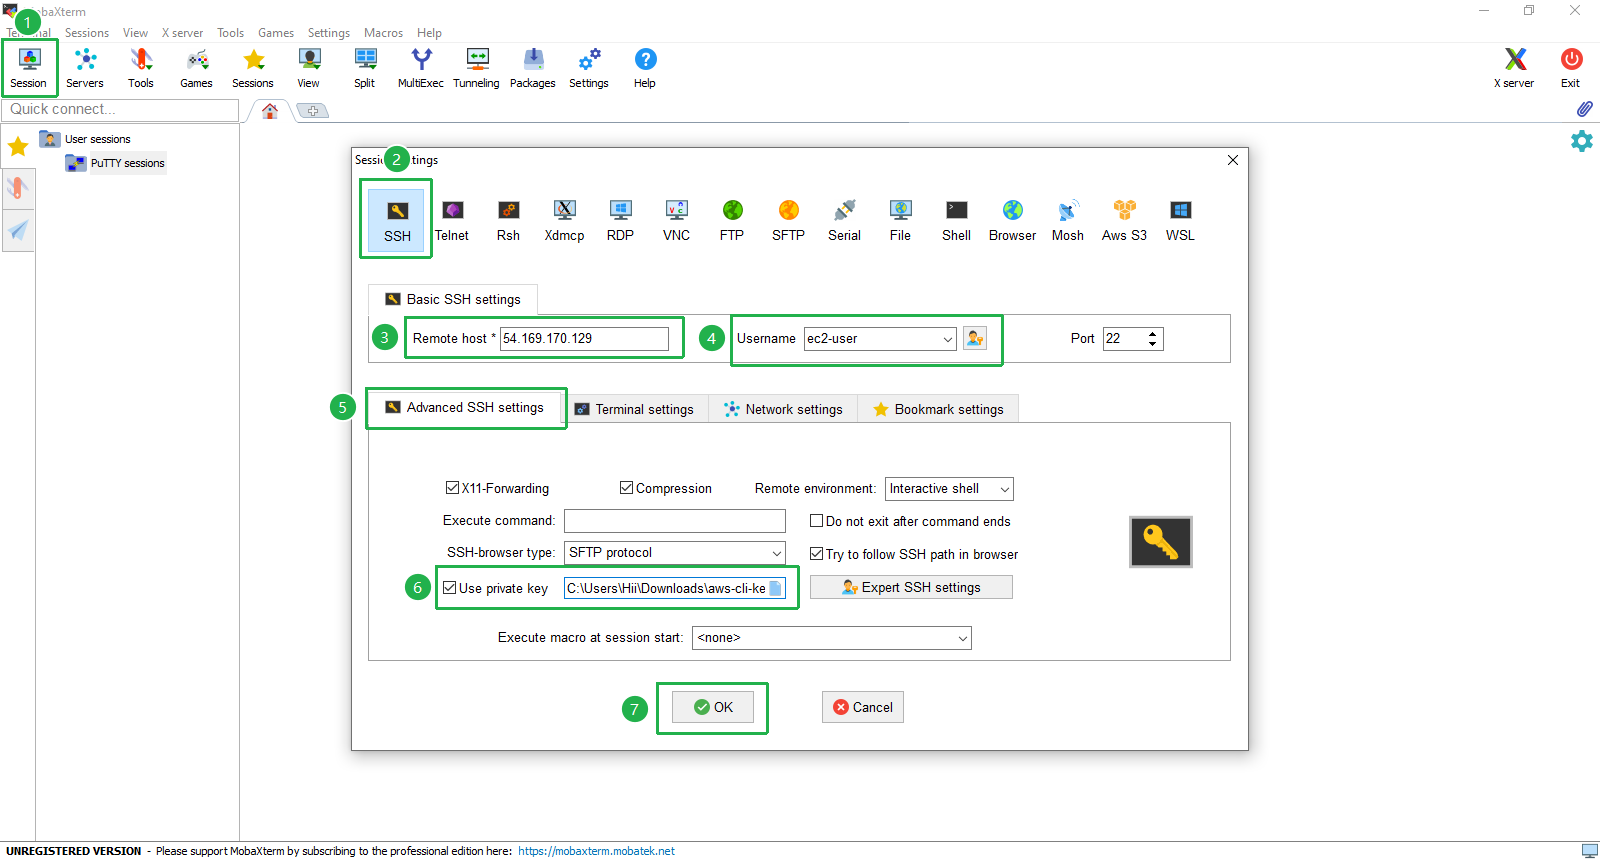The image size is (1600, 860).
Task: Select the SSH session type
Action: 397,220
